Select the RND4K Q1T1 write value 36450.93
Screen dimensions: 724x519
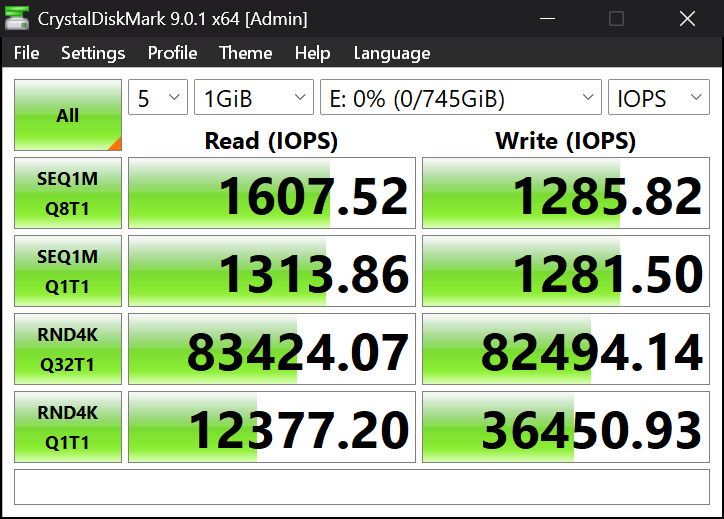click(x=566, y=427)
